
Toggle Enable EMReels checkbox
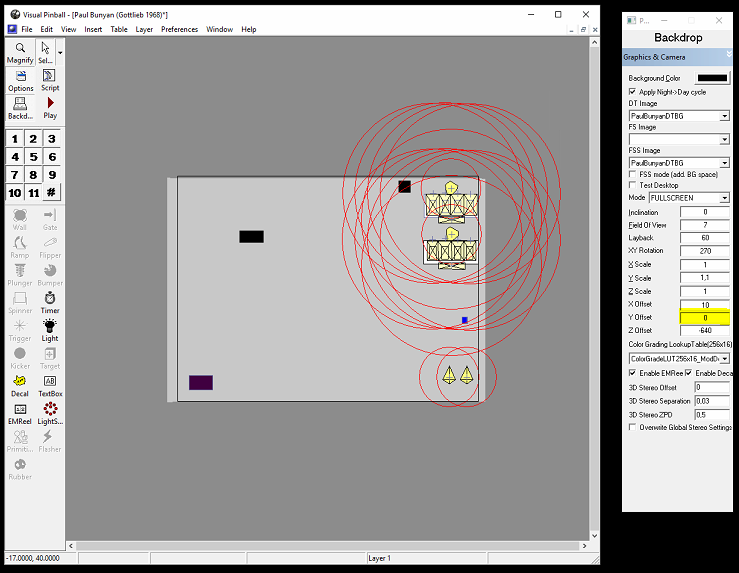[x=632, y=373]
